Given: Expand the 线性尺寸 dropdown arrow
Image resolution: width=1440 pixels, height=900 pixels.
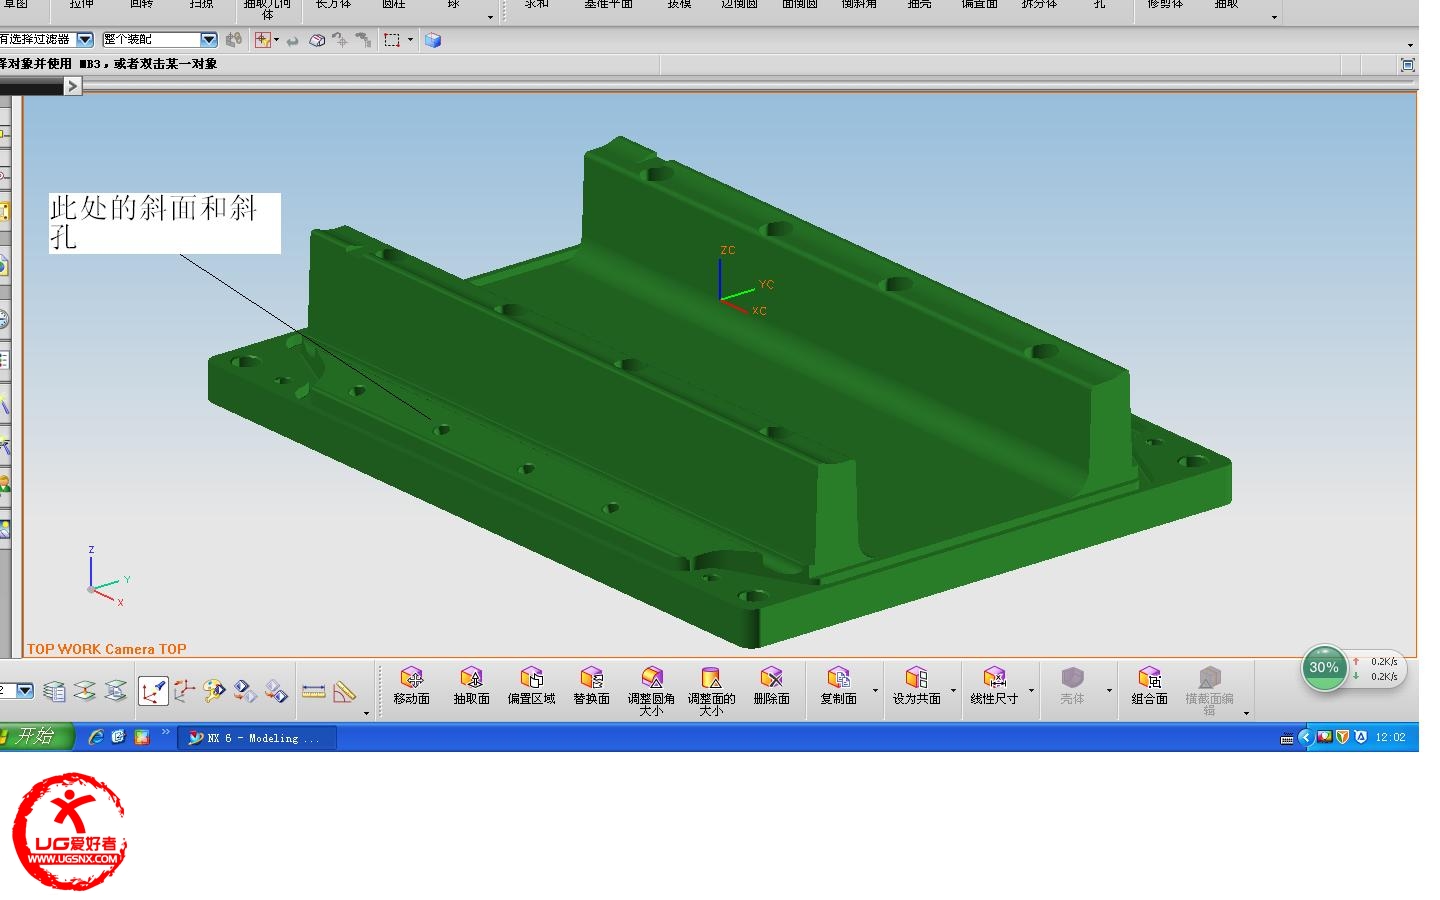Looking at the screenshot, I should tap(1031, 690).
